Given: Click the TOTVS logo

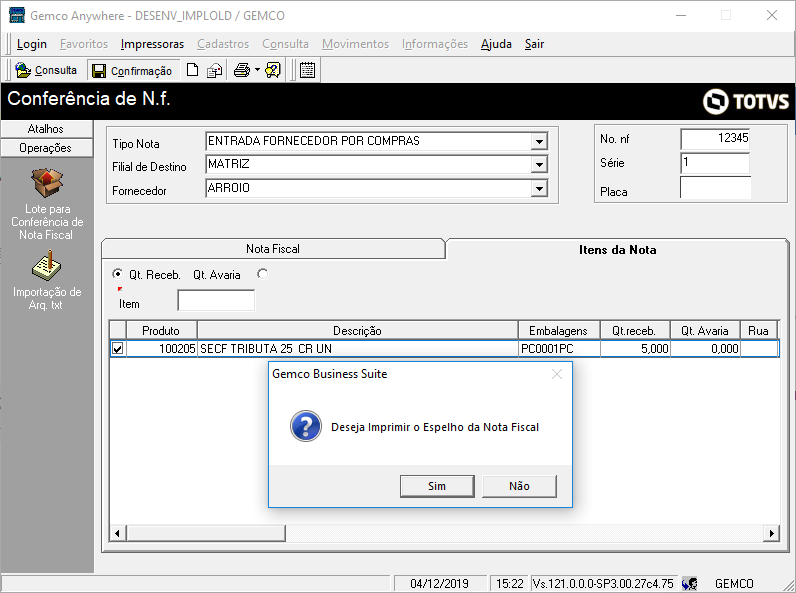Looking at the screenshot, I should click(746, 101).
